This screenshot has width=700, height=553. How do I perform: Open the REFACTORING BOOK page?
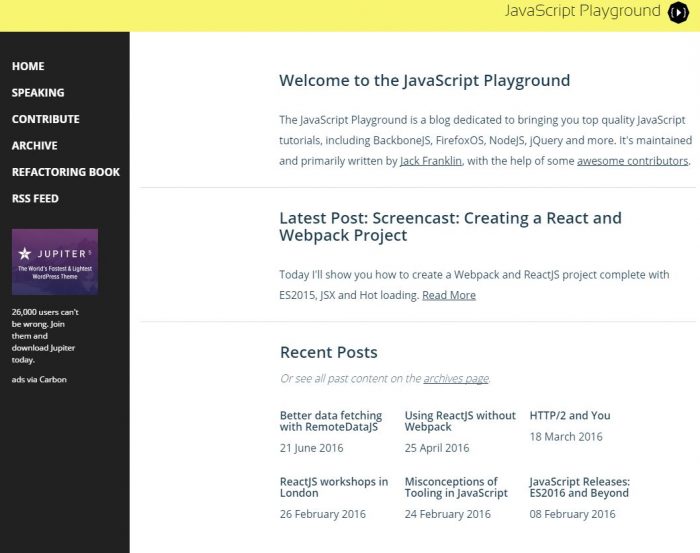click(65, 172)
